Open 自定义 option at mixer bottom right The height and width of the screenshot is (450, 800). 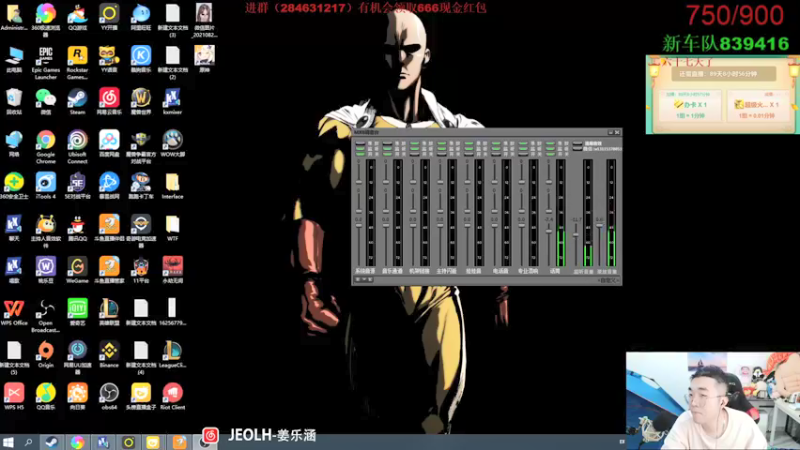[x=608, y=280]
